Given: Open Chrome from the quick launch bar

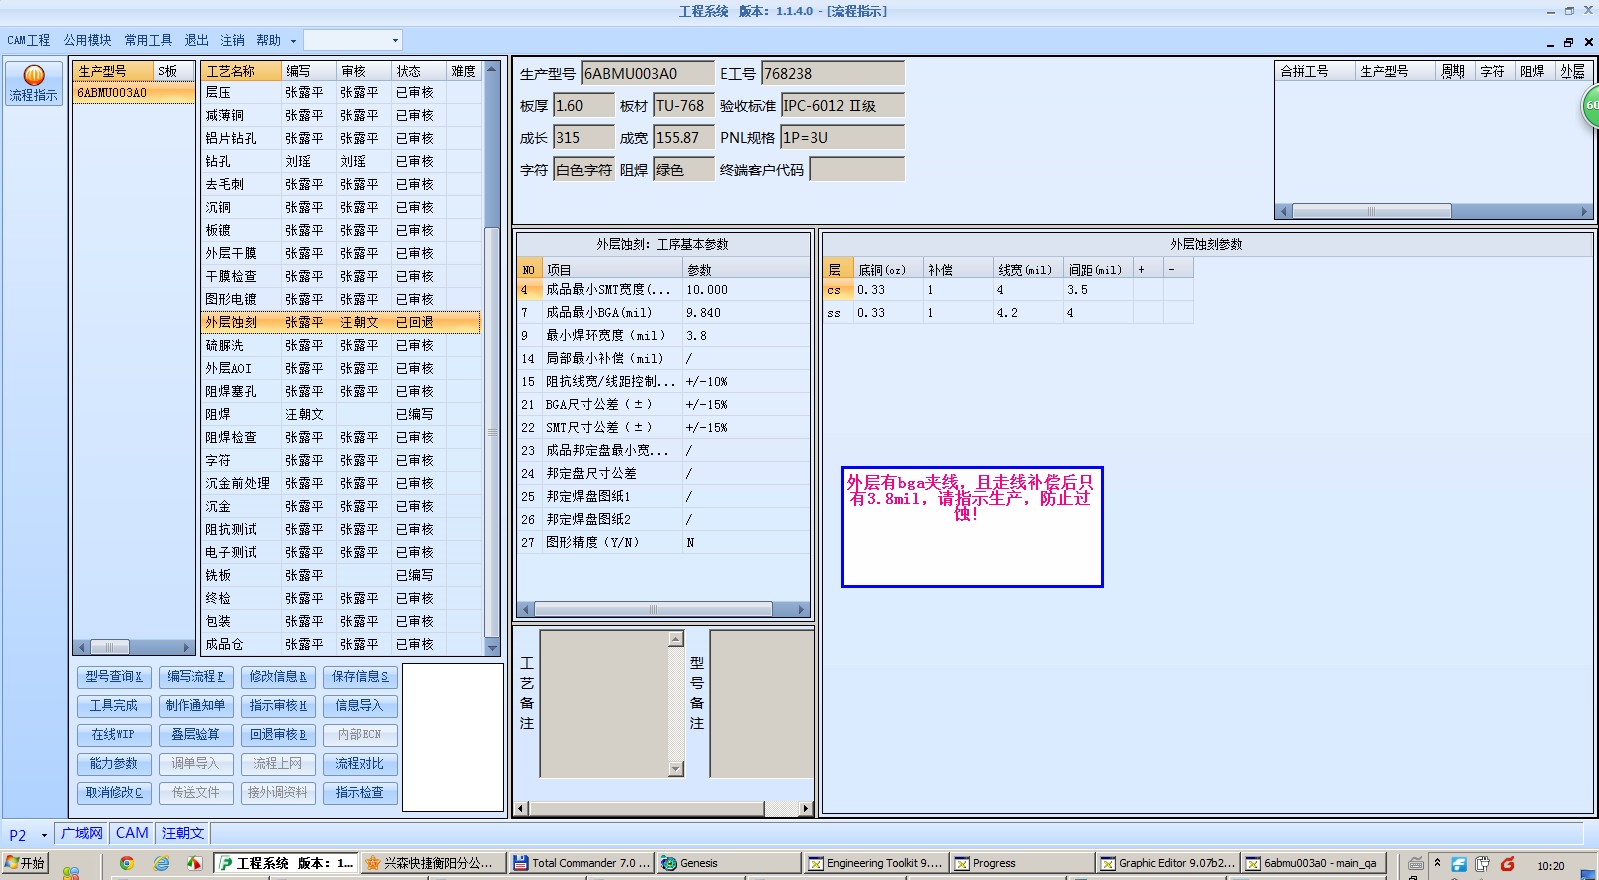Looking at the screenshot, I should click(x=127, y=863).
